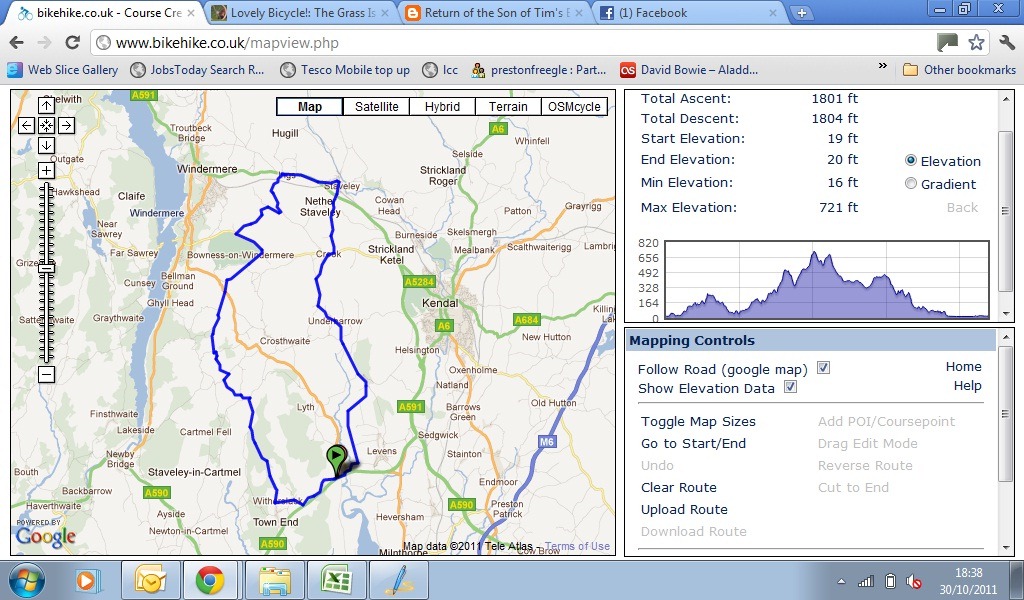The height and width of the screenshot is (600, 1024).
Task: Switch map to Satellite view
Action: [x=376, y=106]
